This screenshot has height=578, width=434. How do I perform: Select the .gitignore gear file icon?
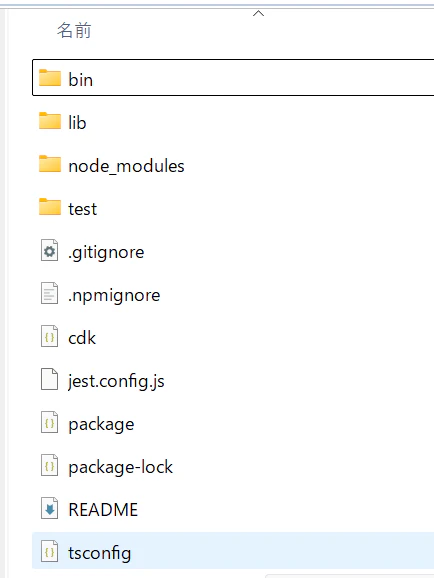[49, 250]
